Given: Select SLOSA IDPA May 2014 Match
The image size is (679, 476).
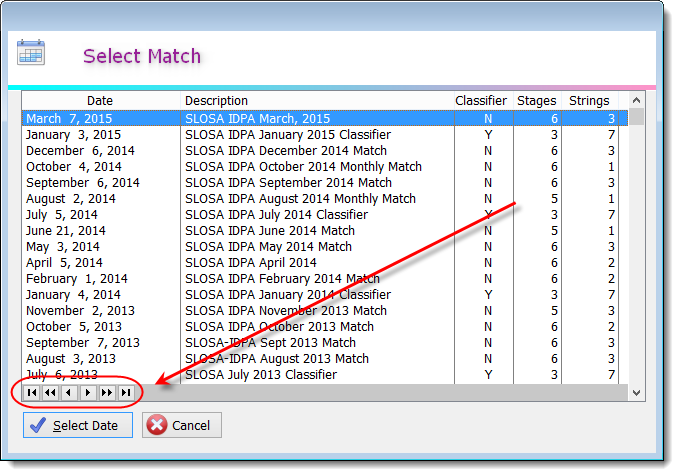Looking at the screenshot, I should (268, 247).
